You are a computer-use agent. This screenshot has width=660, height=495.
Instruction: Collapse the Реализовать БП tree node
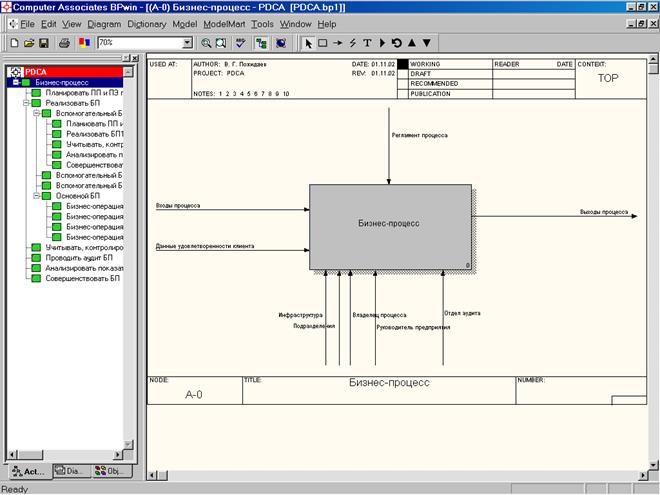(24, 103)
